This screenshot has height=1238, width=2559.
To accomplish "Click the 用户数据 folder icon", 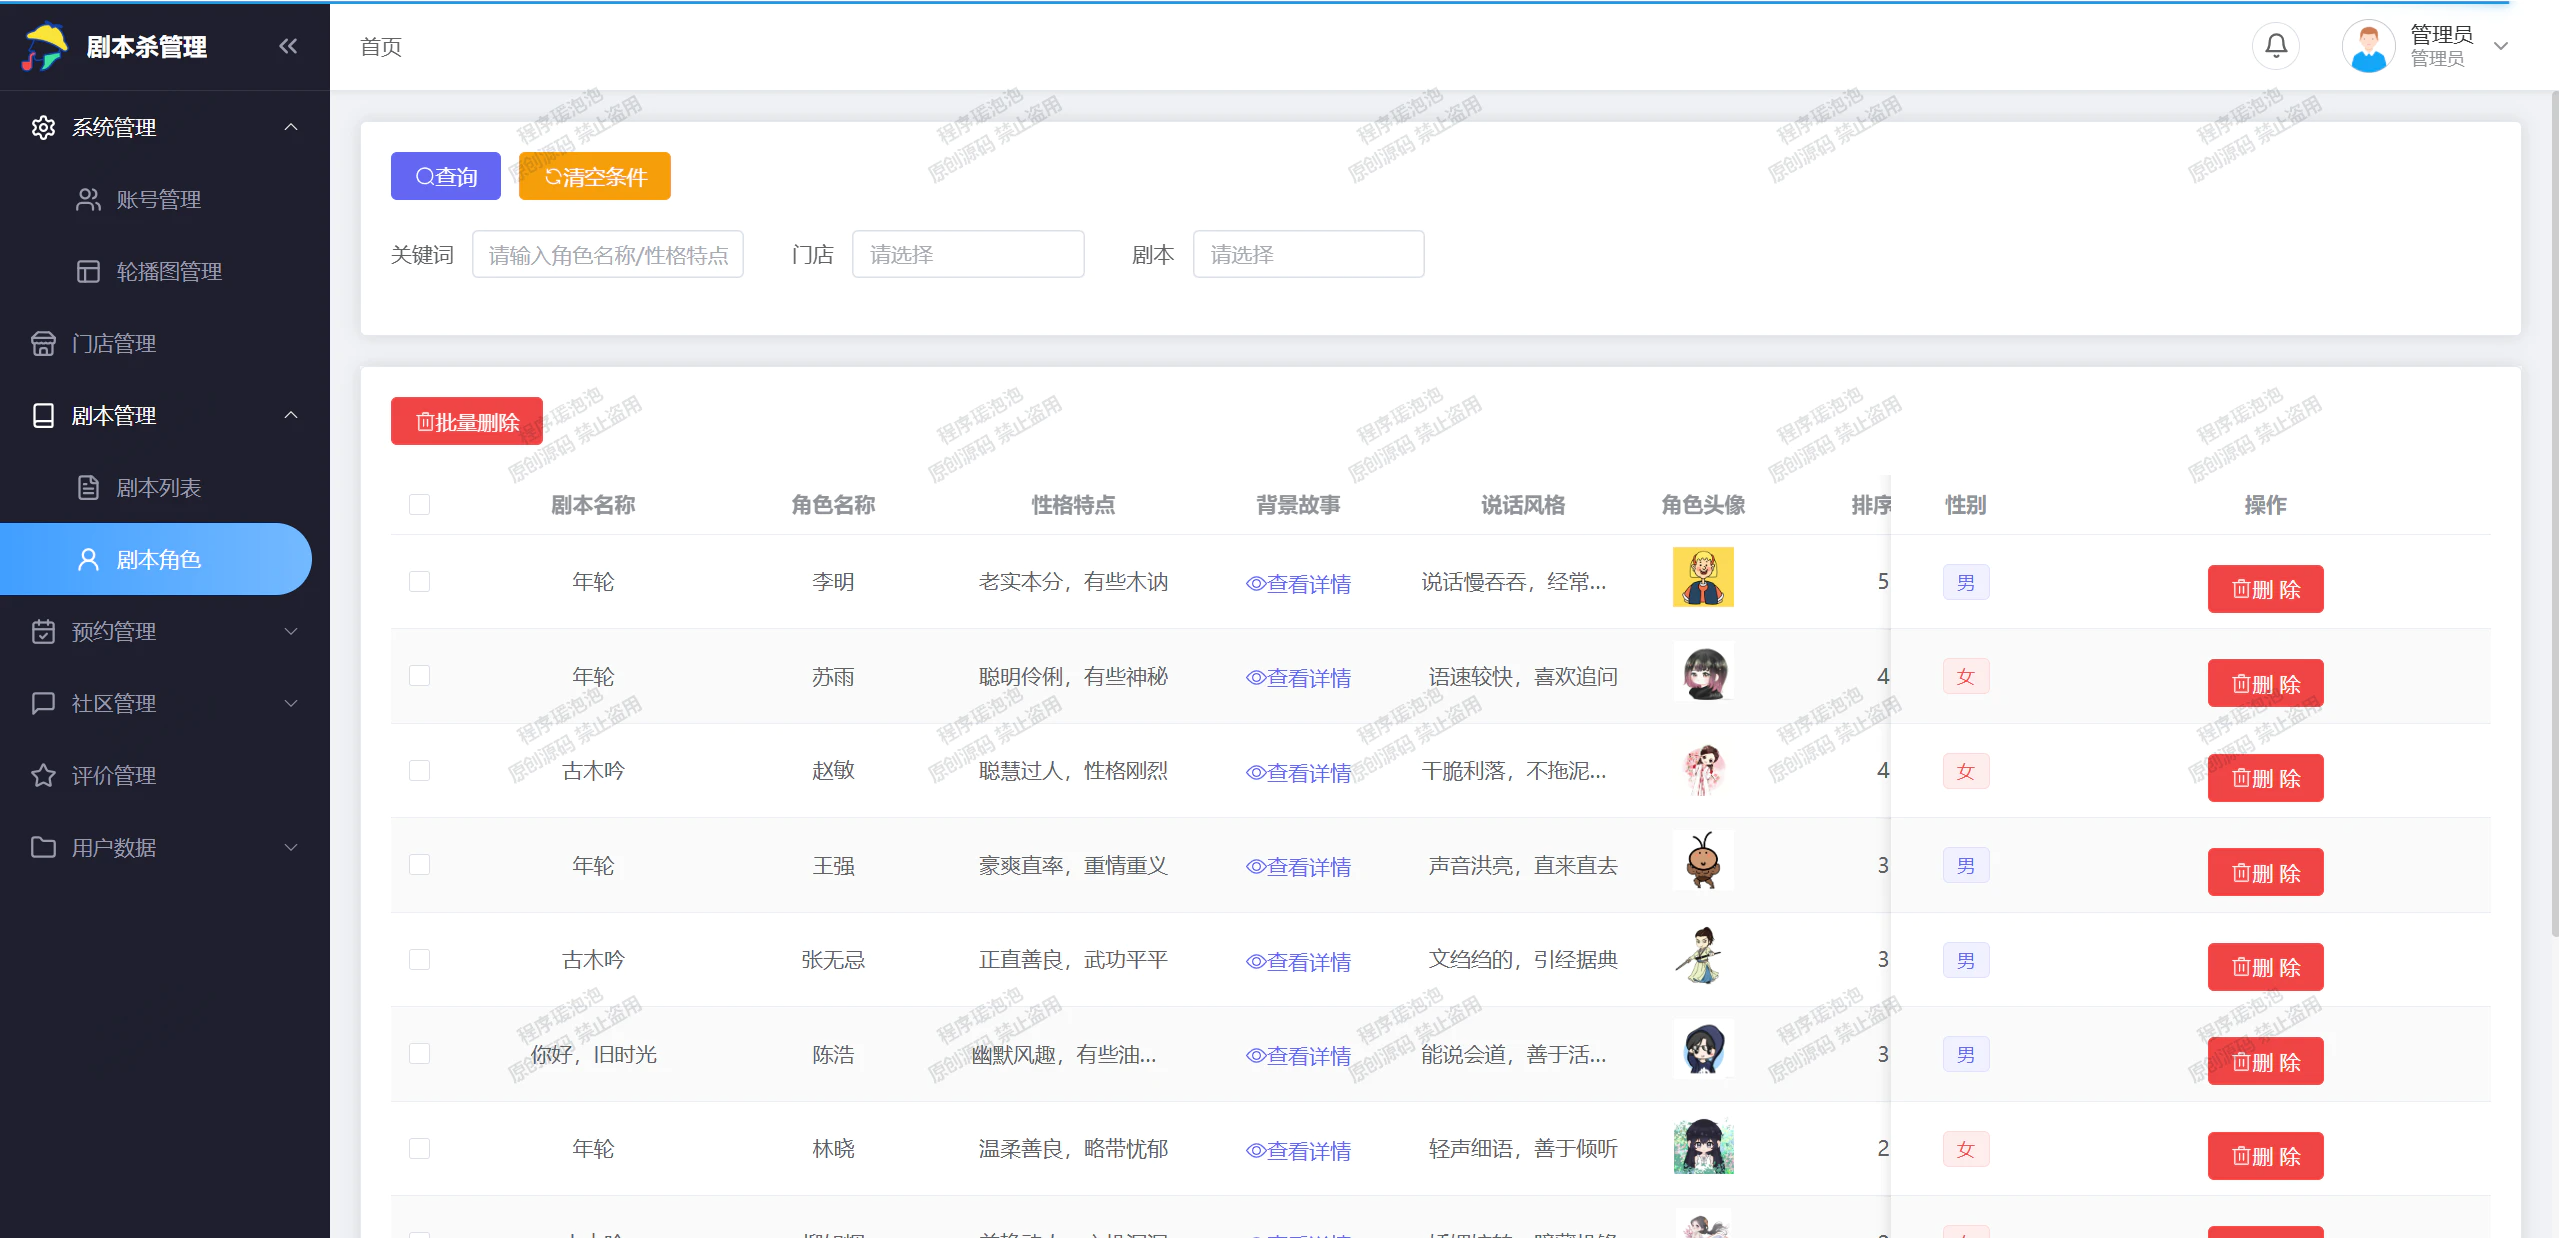I will (x=43, y=847).
